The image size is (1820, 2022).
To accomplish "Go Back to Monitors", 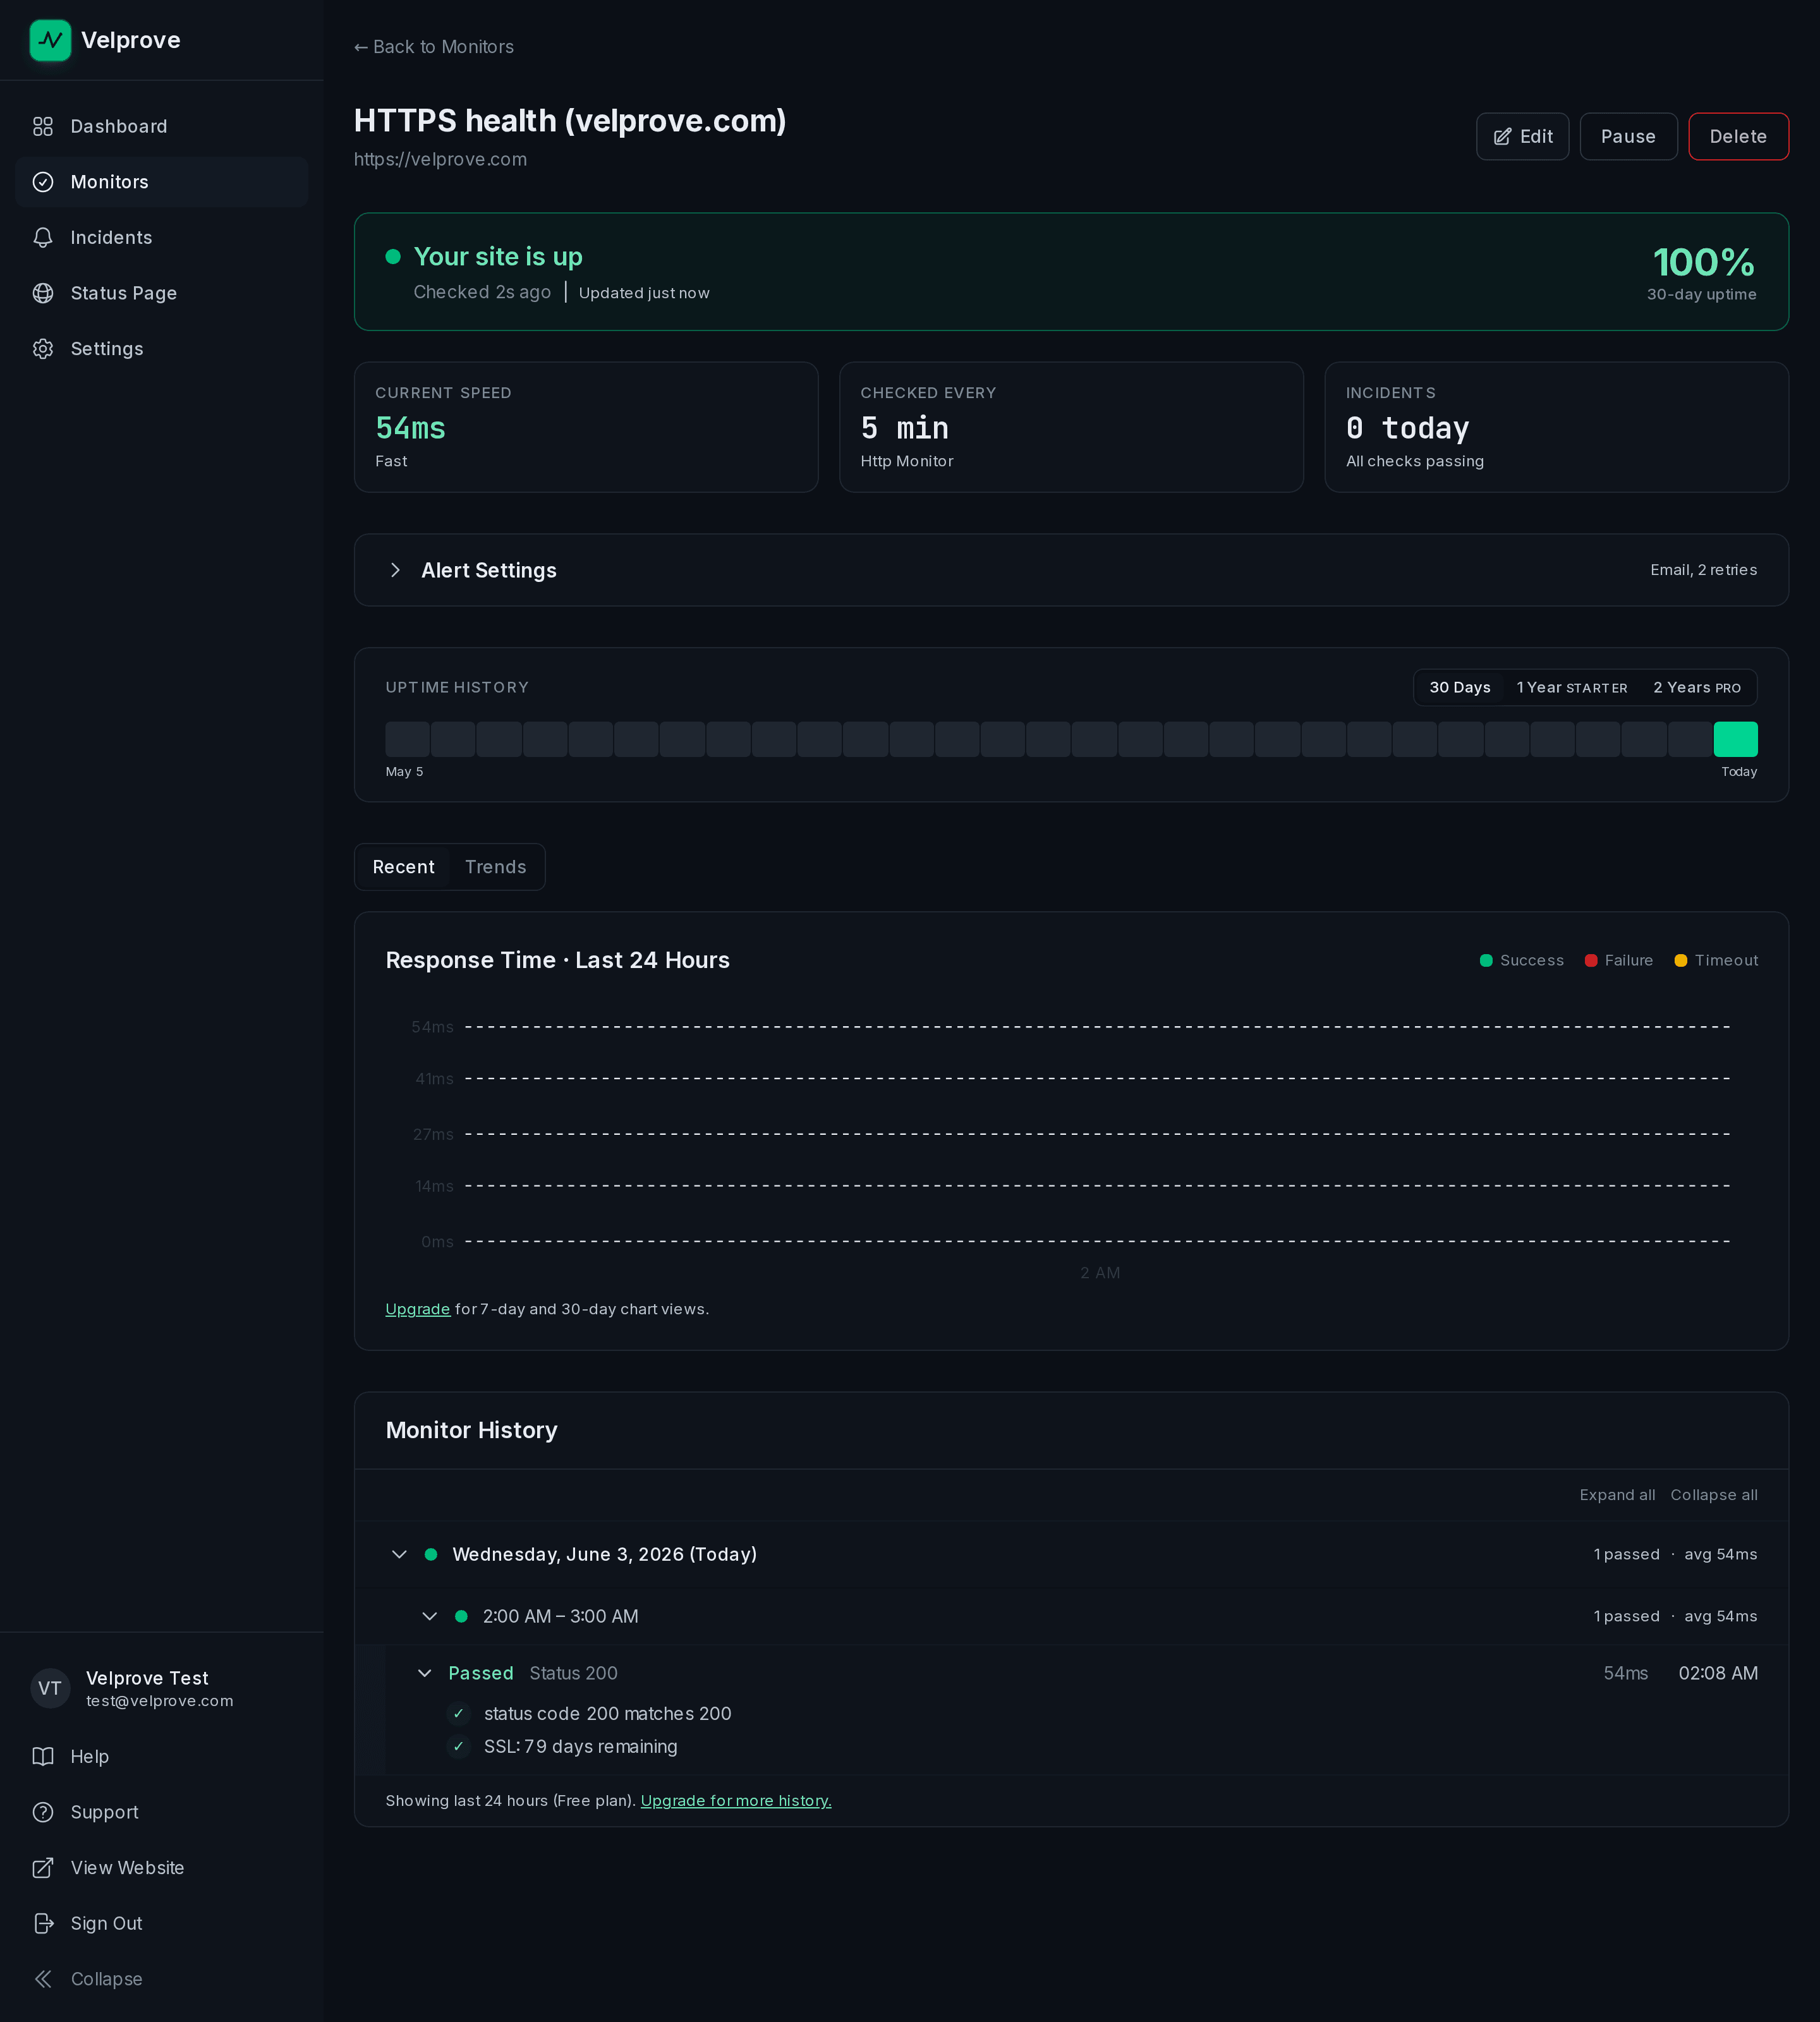I will pyautogui.click(x=434, y=47).
